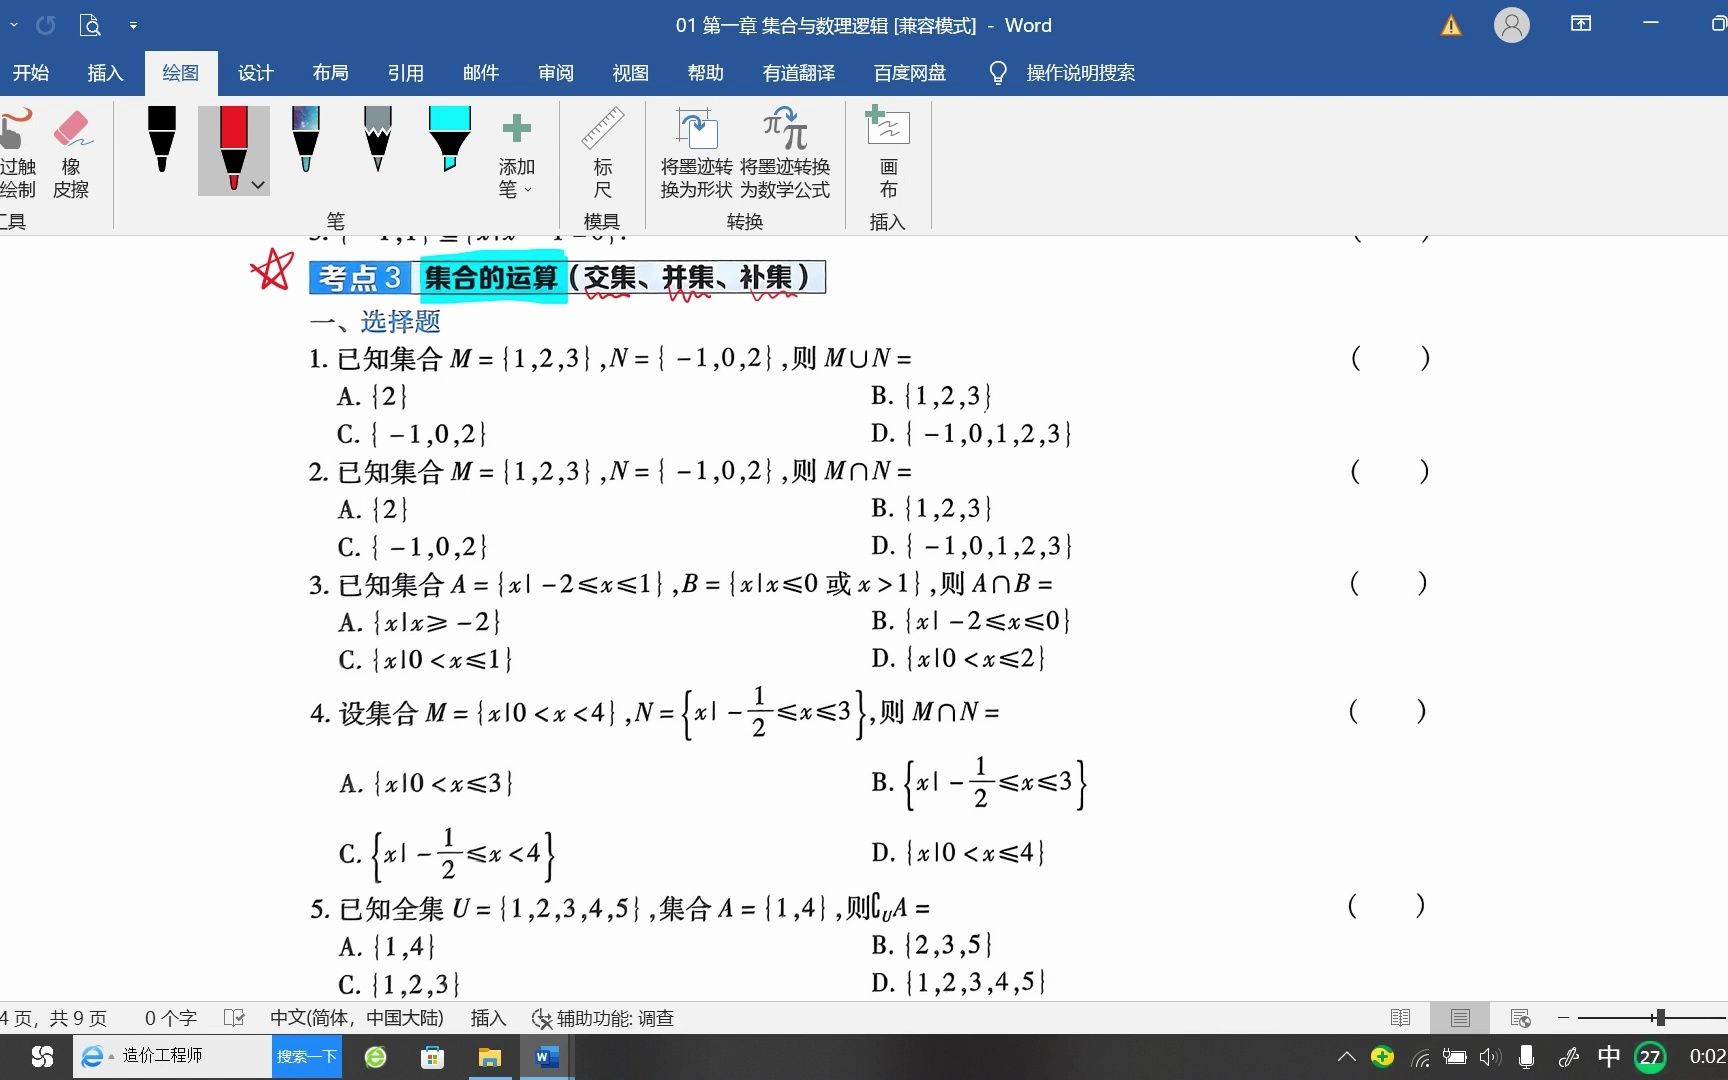Open the Review (审阅) tab

(555, 73)
